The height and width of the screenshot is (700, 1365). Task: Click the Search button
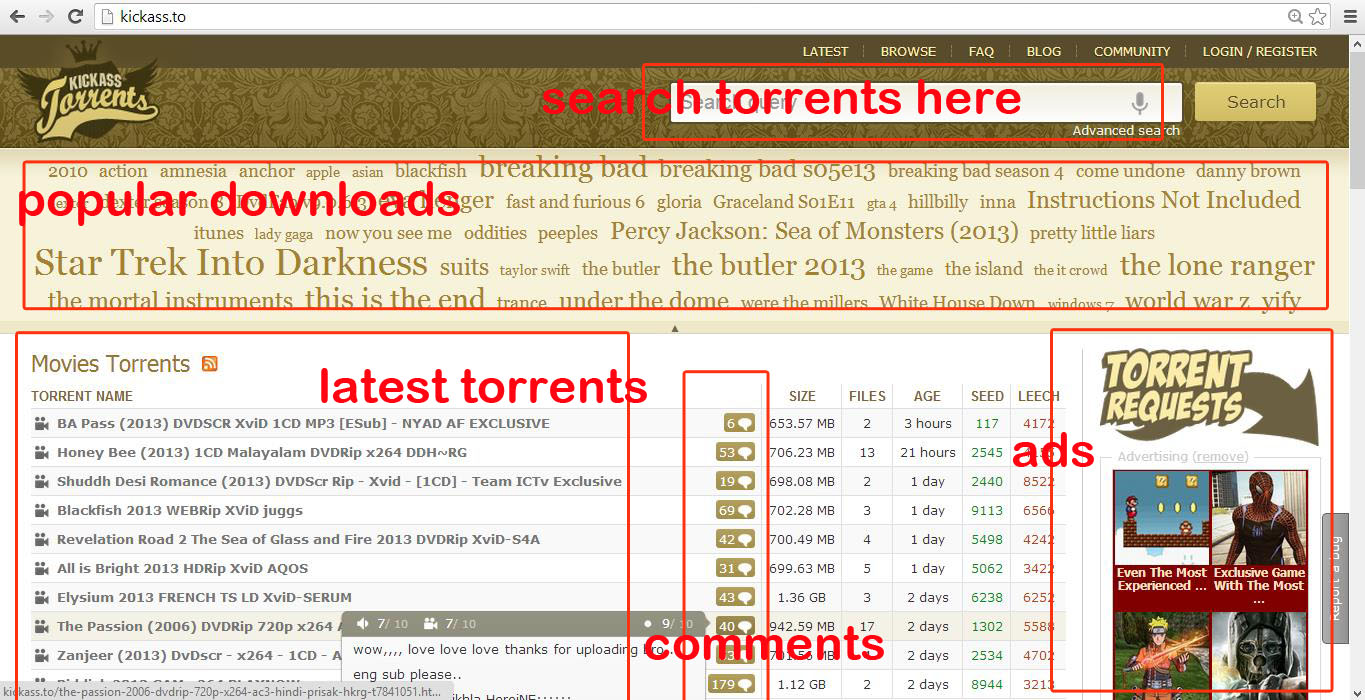pos(1255,102)
